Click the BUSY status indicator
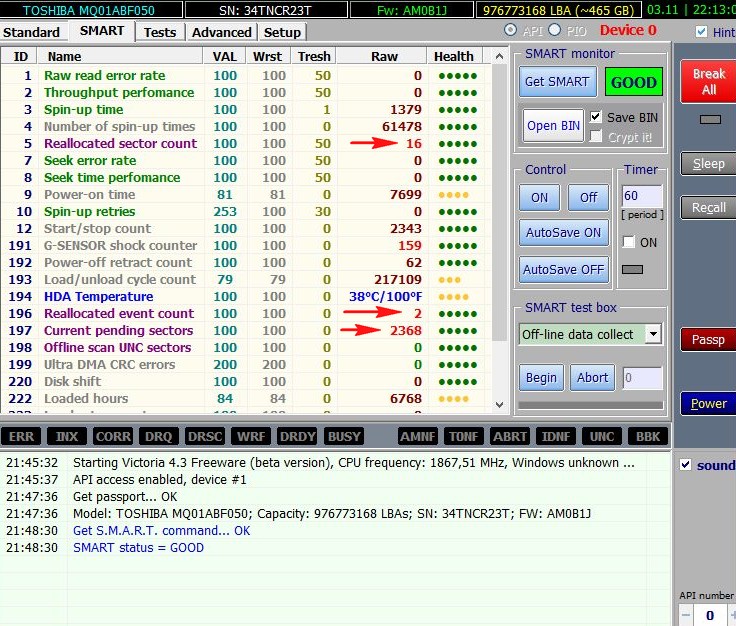736x626 pixels. [x=344, y=436]
